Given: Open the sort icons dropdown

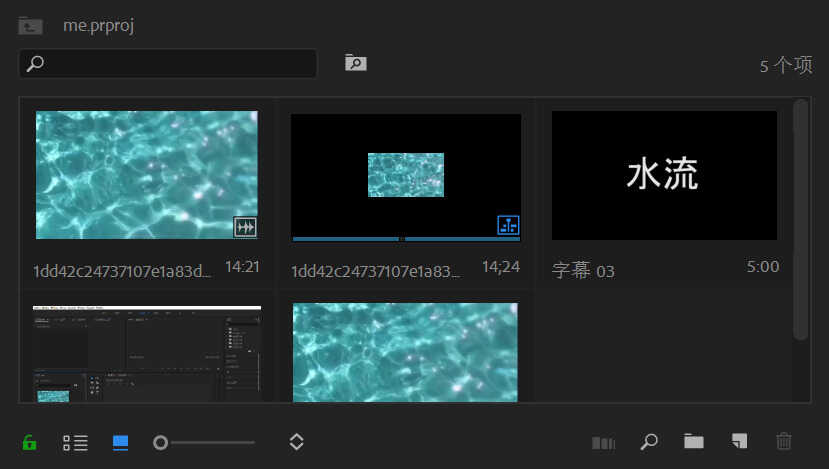Looking at the screenshot, I should click(297, 442).
